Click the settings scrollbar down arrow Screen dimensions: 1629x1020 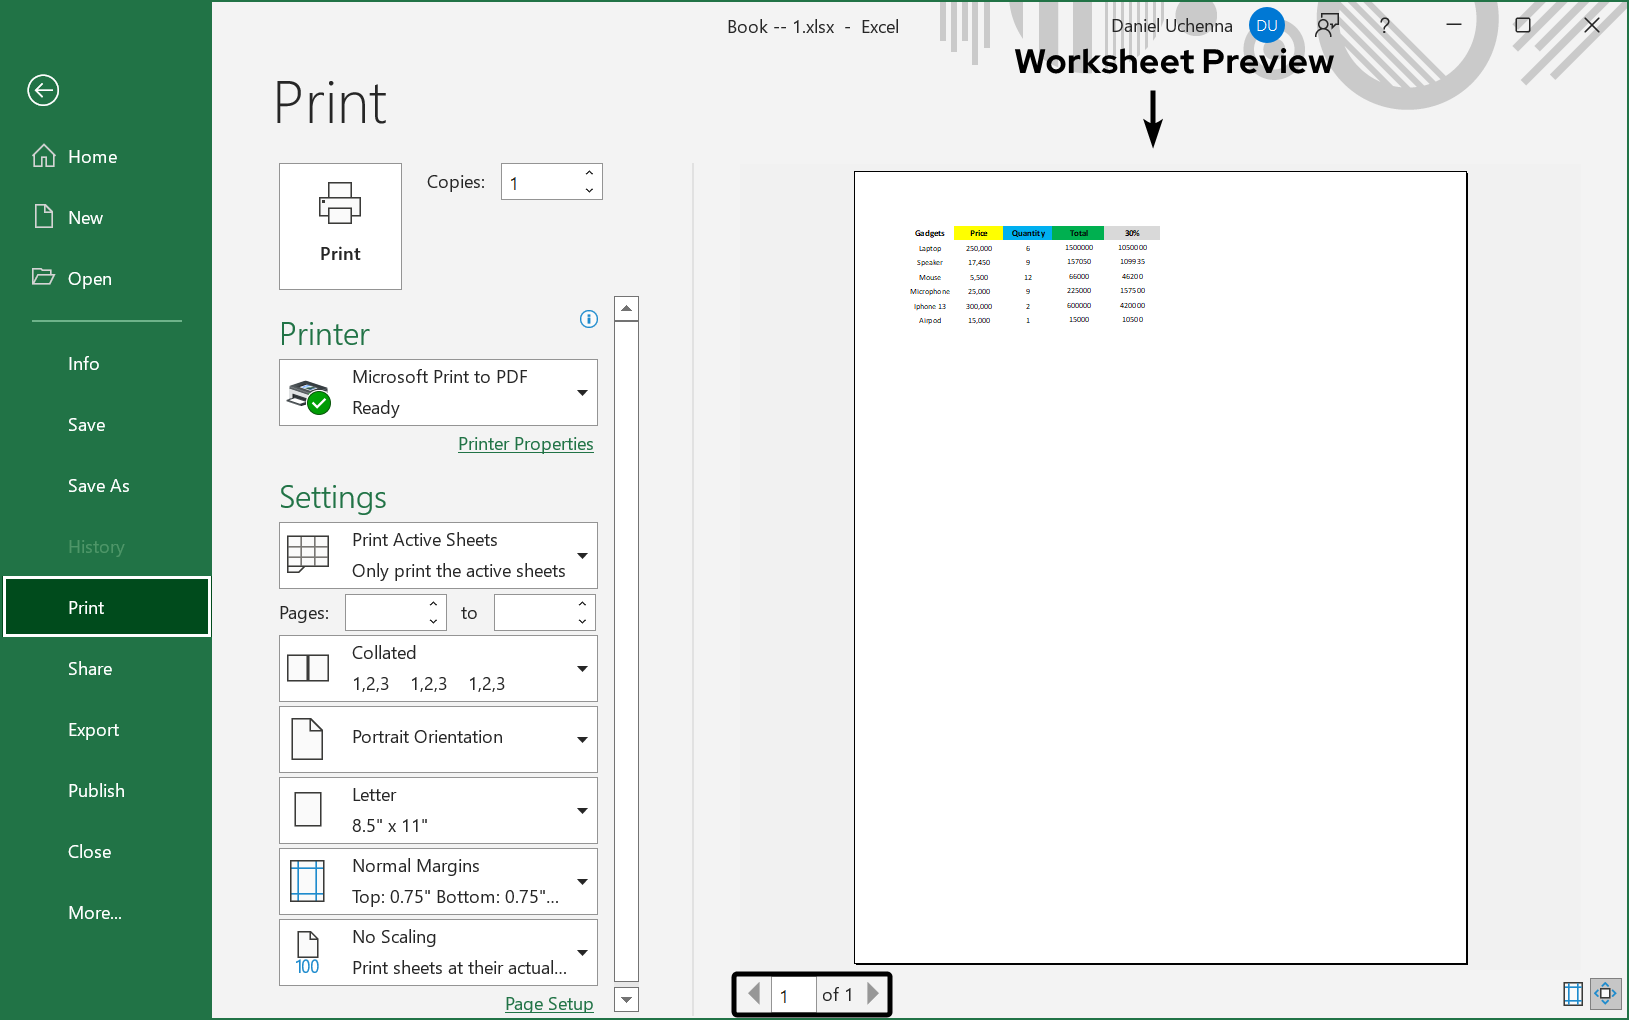point(627,999)
